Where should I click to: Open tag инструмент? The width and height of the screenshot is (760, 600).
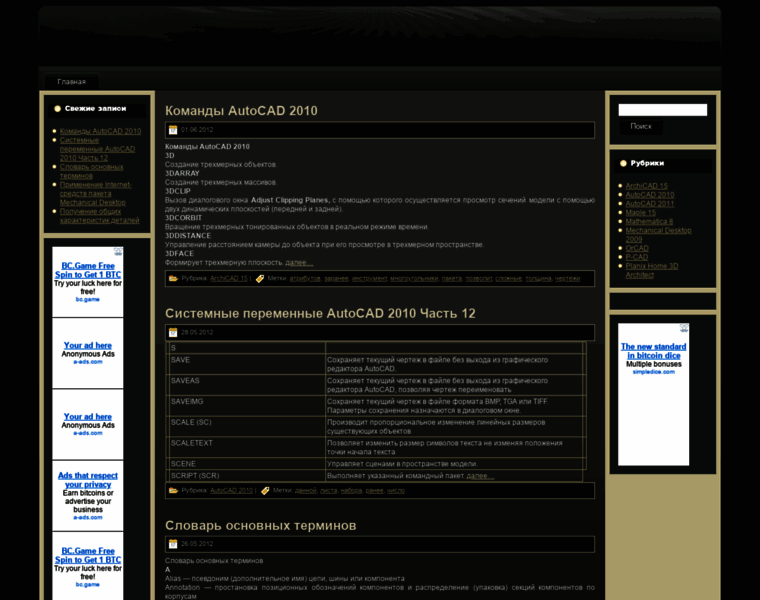point(369,278)
